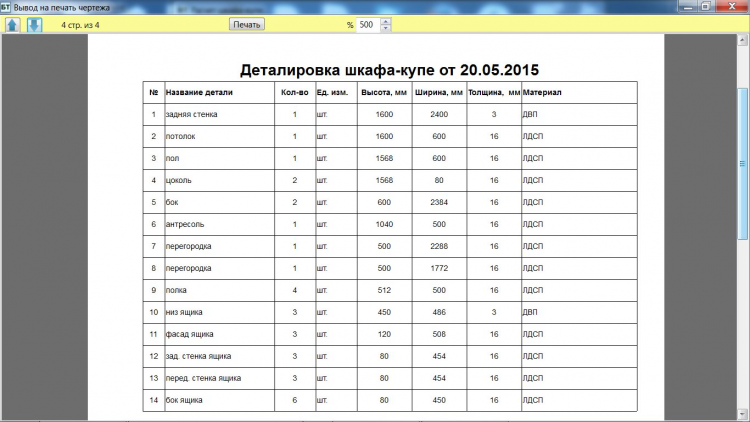Maximize the print preview window
Viewport: 750px width, 422px height.
pyautogui.click(x=706, y=6)
